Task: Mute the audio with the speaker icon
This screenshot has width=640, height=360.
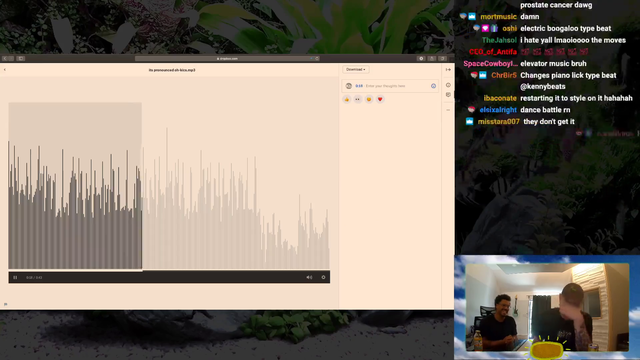Action: pos(309,278)
